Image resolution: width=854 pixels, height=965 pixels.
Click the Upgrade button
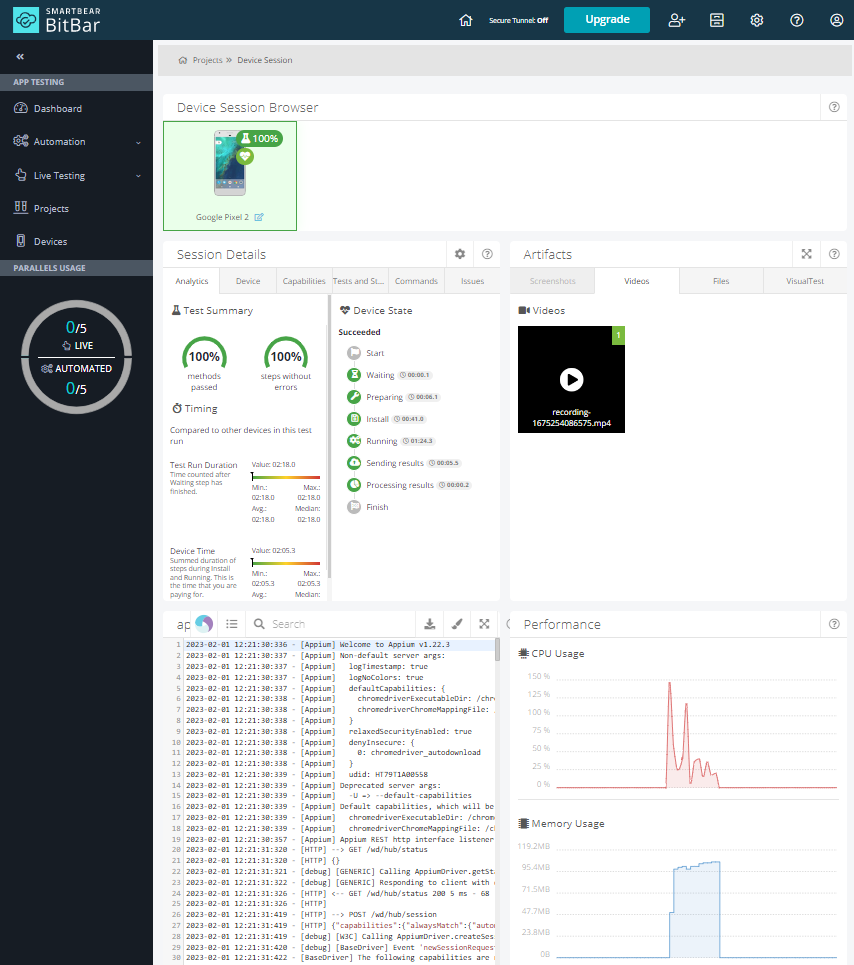pos(607,19)
